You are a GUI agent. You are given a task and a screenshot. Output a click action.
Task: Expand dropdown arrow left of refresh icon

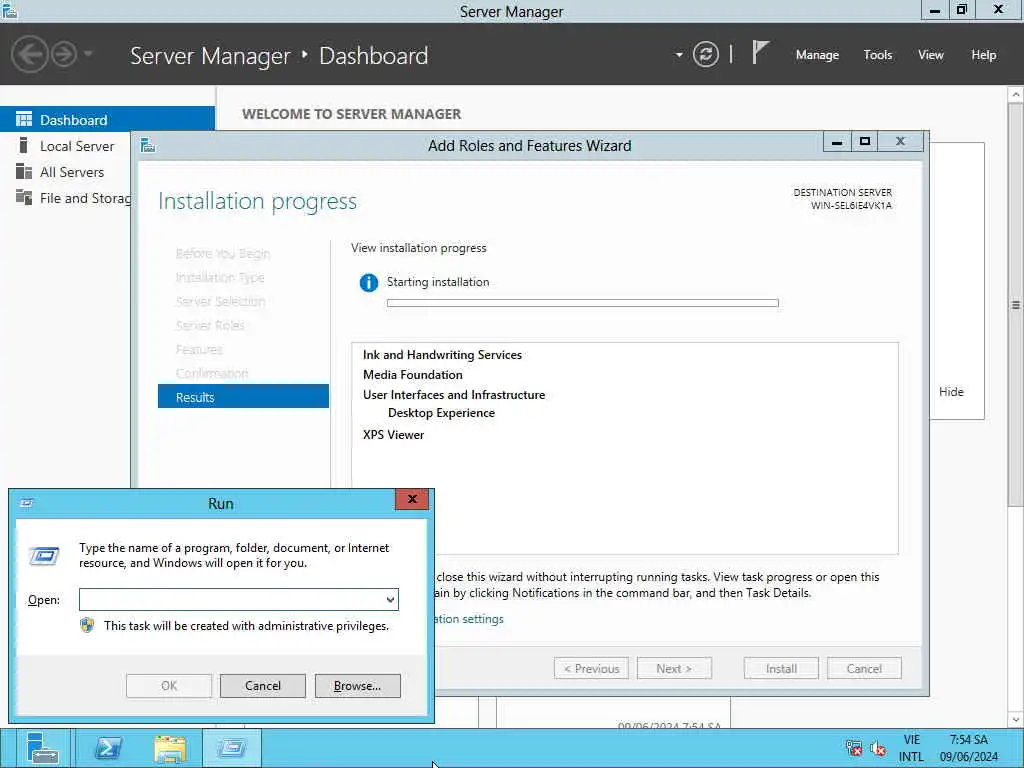point(679,55)
